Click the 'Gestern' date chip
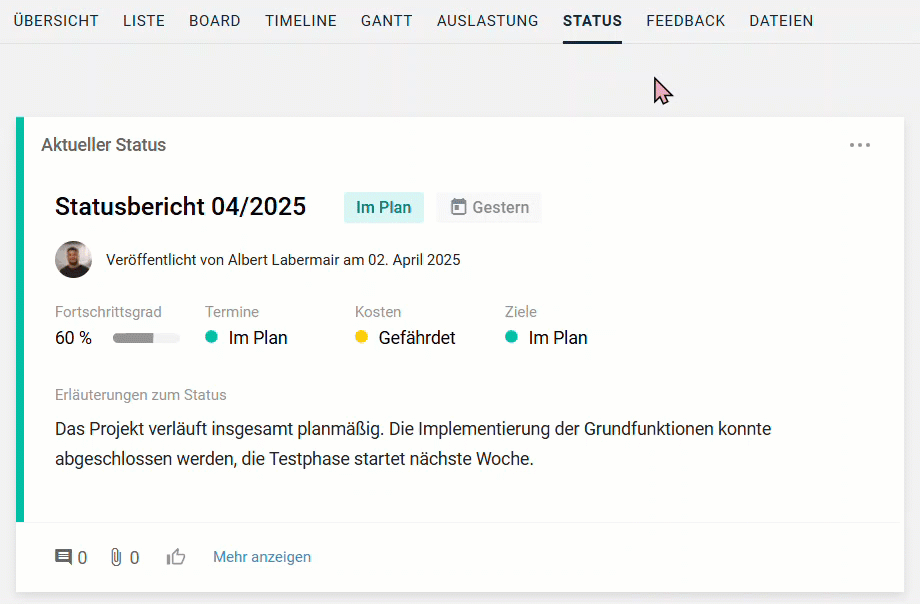The width and height of the screenshot is (920, 604). click(x=488, y=206)
